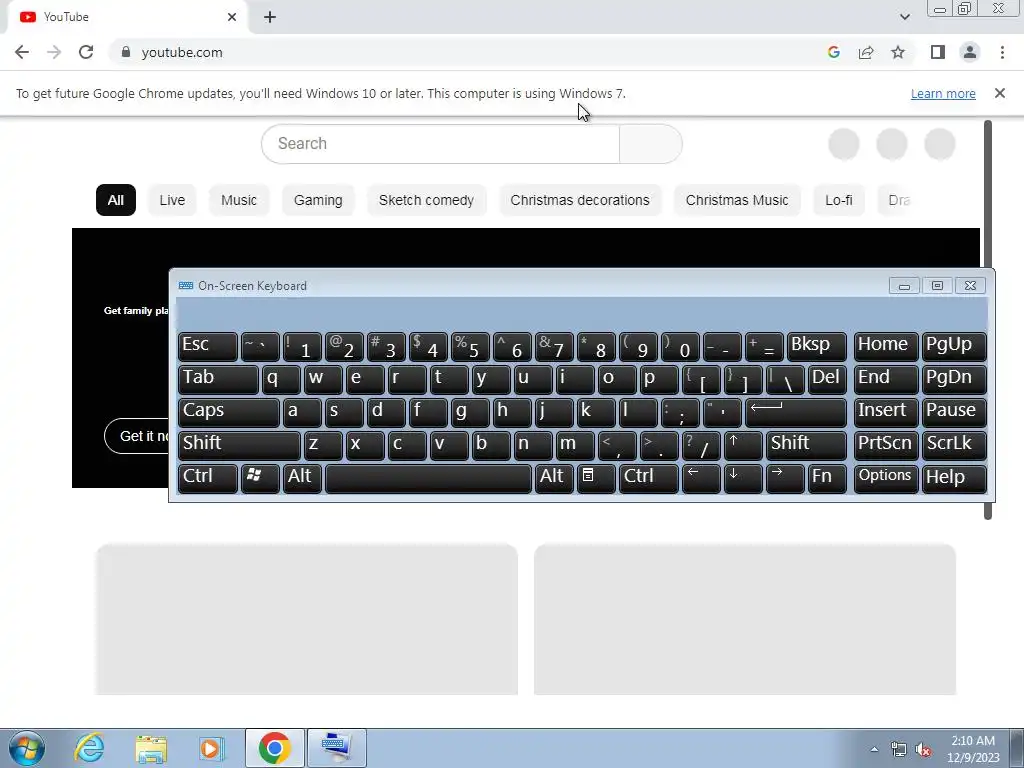Open the Windows Start menu
This screenshot has height=768, width=1024.
(x=27, y=748)
